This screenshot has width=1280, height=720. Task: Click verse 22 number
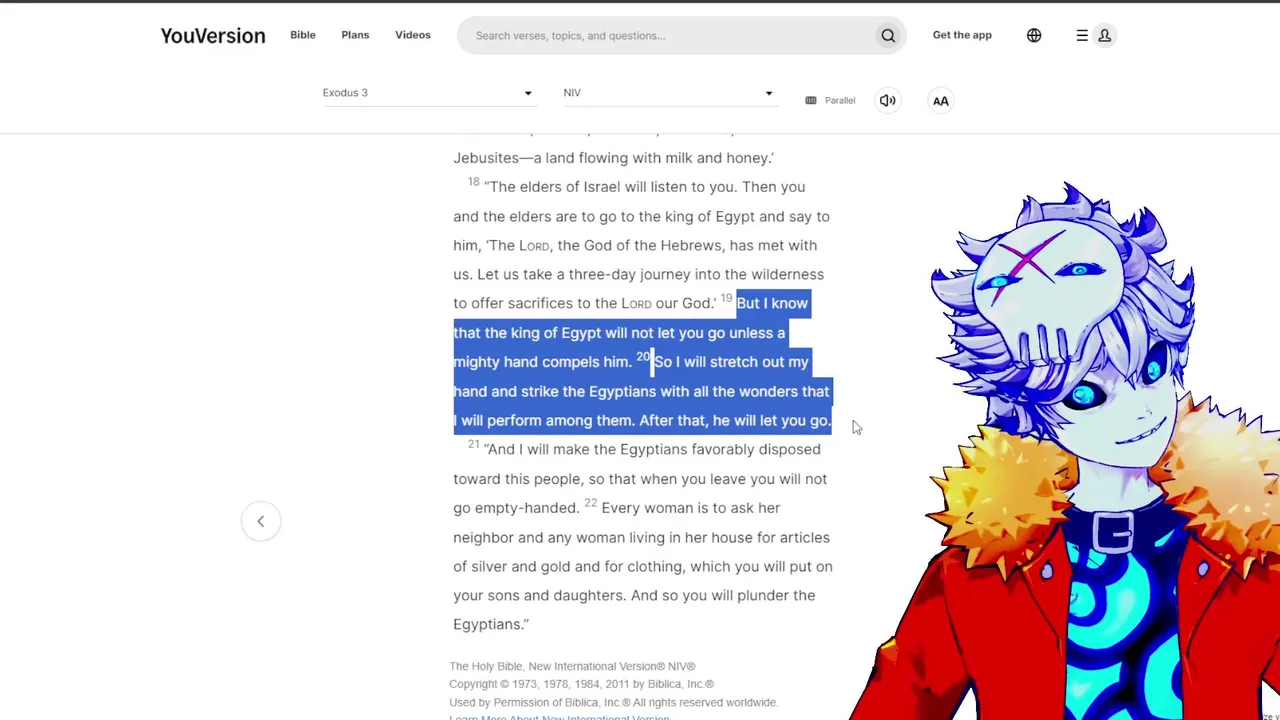(590, 503)
